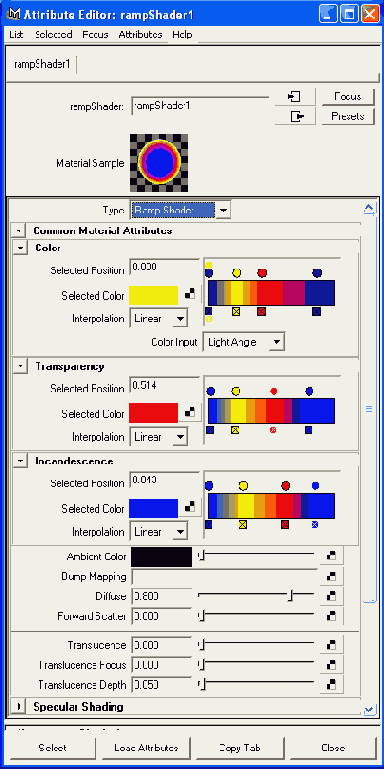The height and width of the screenshot is (769, 384).
Task: Click the Focus button
Action: (x=348, y=97)
